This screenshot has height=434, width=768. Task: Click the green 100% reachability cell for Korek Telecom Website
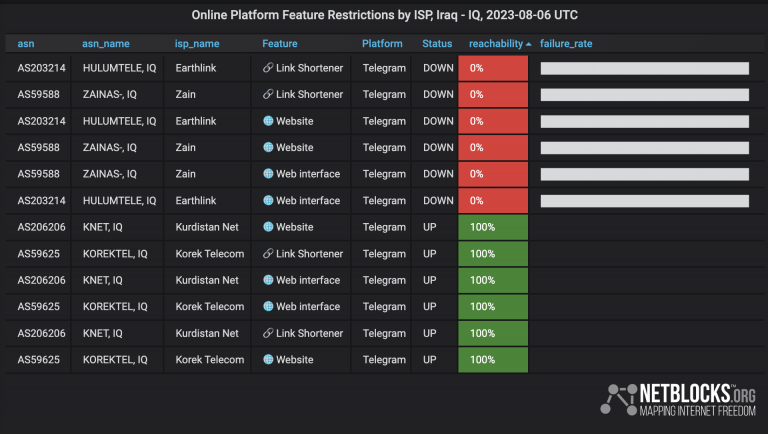pos(493,360)
